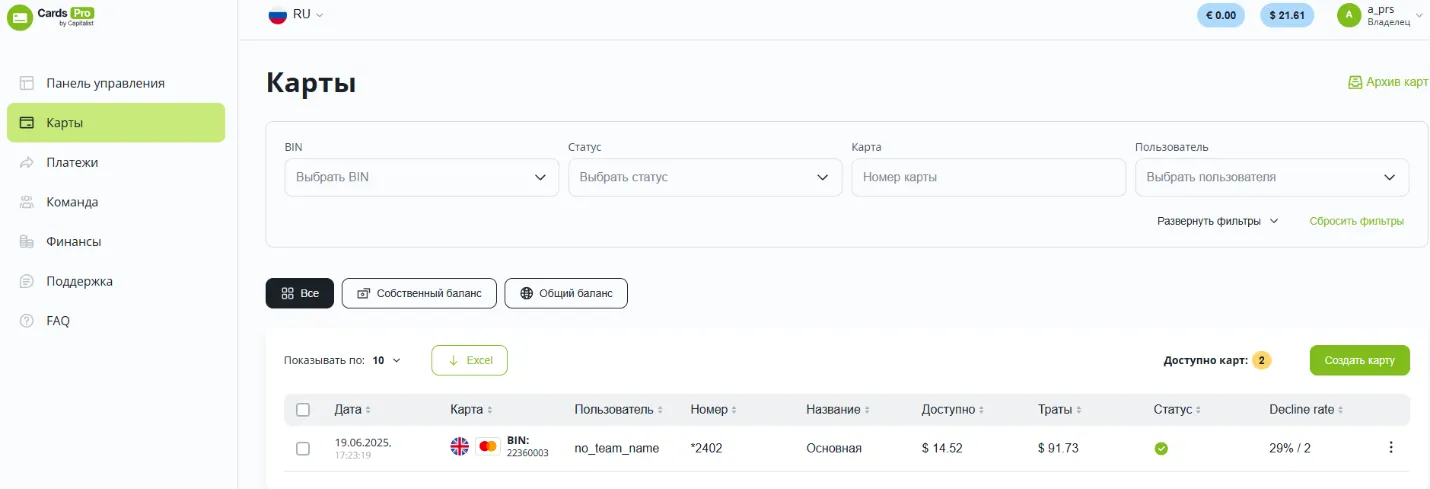Click the Поддержка chat icon
The image size is (1430, 489).
coord(27,281)
